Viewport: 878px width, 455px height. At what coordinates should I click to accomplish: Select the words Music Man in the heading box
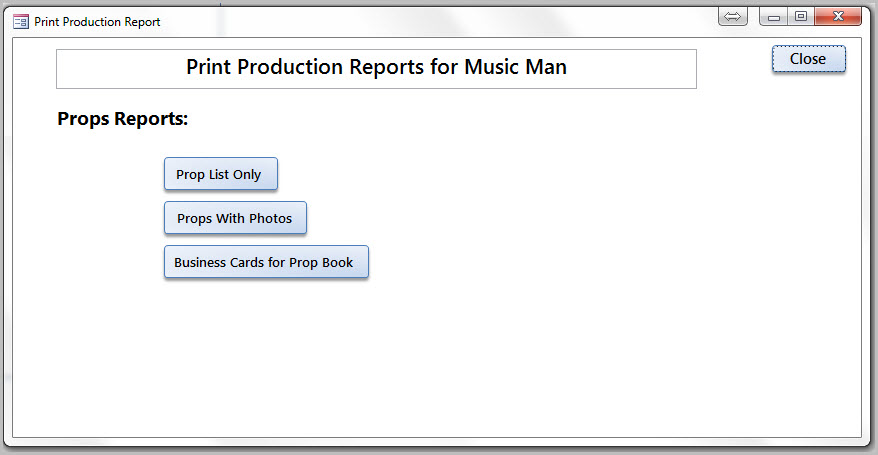515,67
